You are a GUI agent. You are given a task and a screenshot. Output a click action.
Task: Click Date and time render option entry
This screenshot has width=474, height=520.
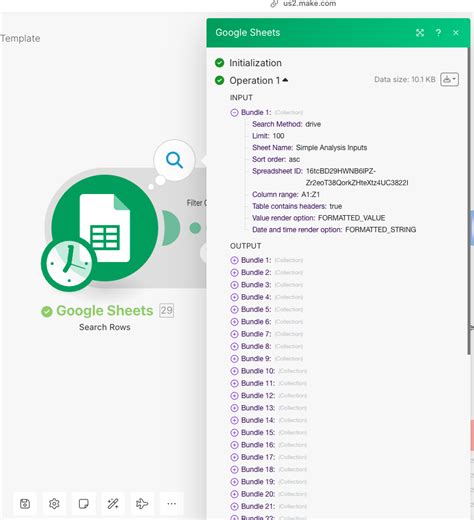point(334,229)
